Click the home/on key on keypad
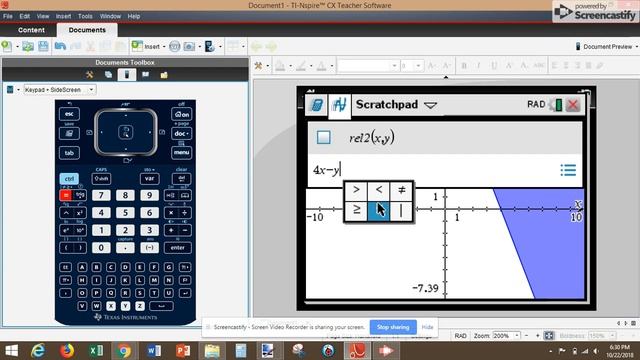The height and width of the screenshot is (360, 640). 182,114
